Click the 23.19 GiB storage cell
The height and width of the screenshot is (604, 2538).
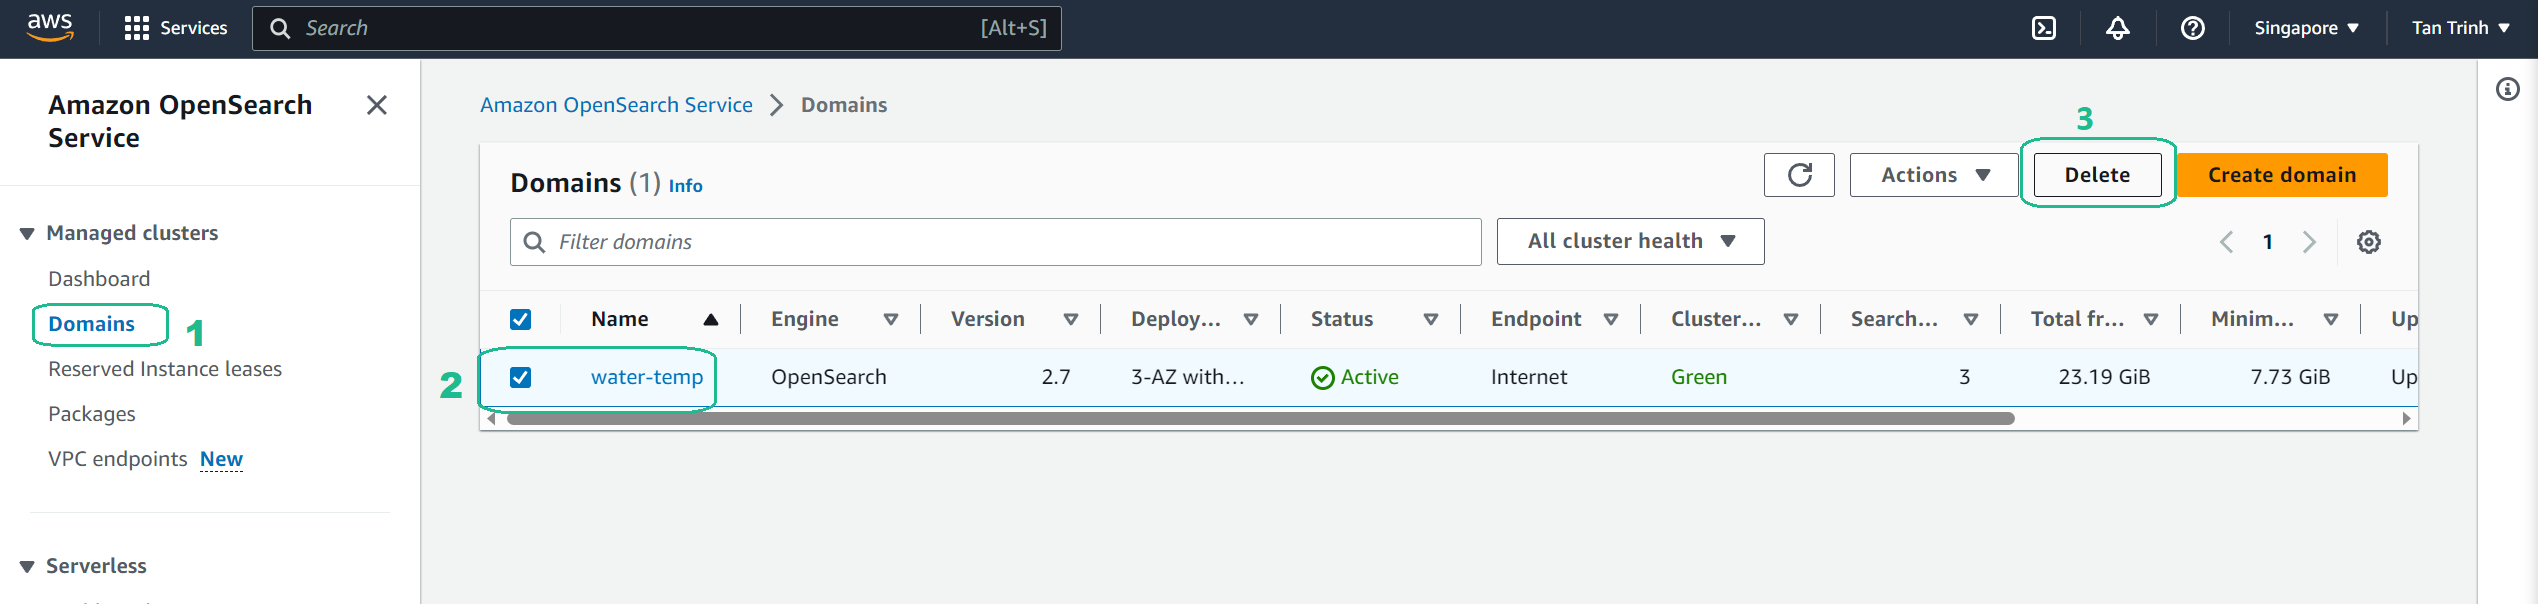pos(2104,377)
